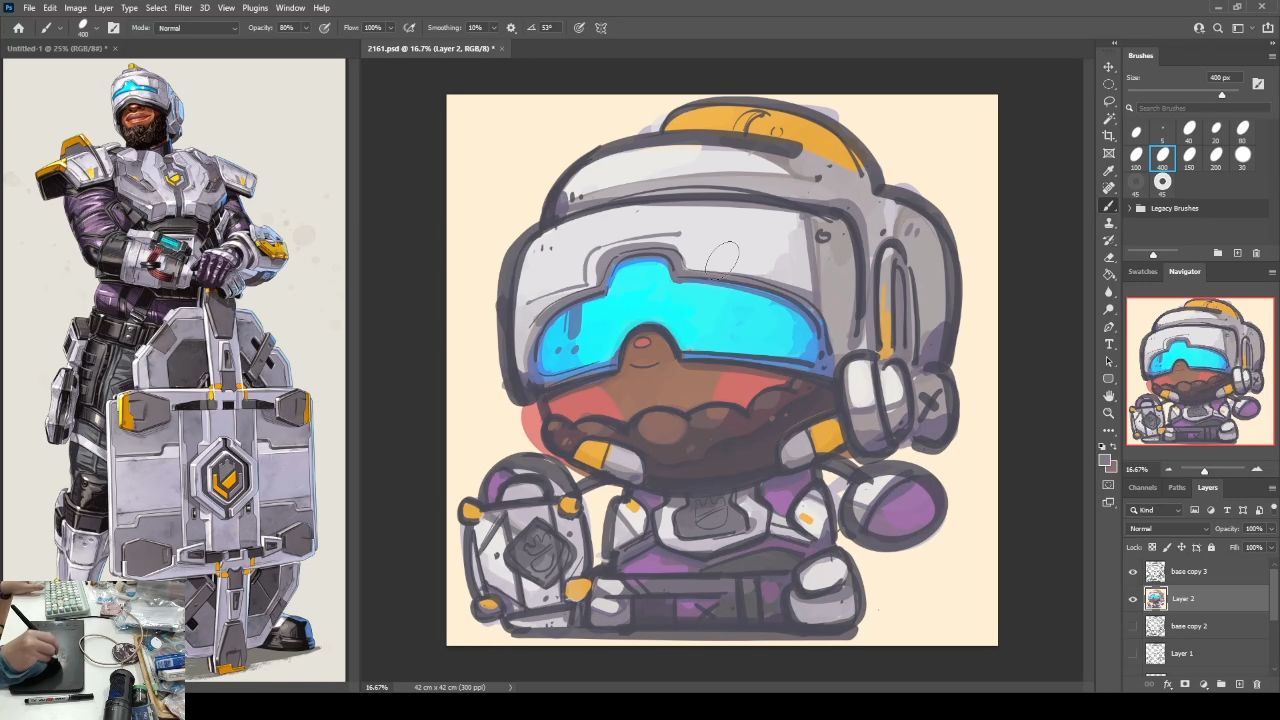Open the Flow value dropdown
Screen dimensions: 1280x720
tap(390, 28)
